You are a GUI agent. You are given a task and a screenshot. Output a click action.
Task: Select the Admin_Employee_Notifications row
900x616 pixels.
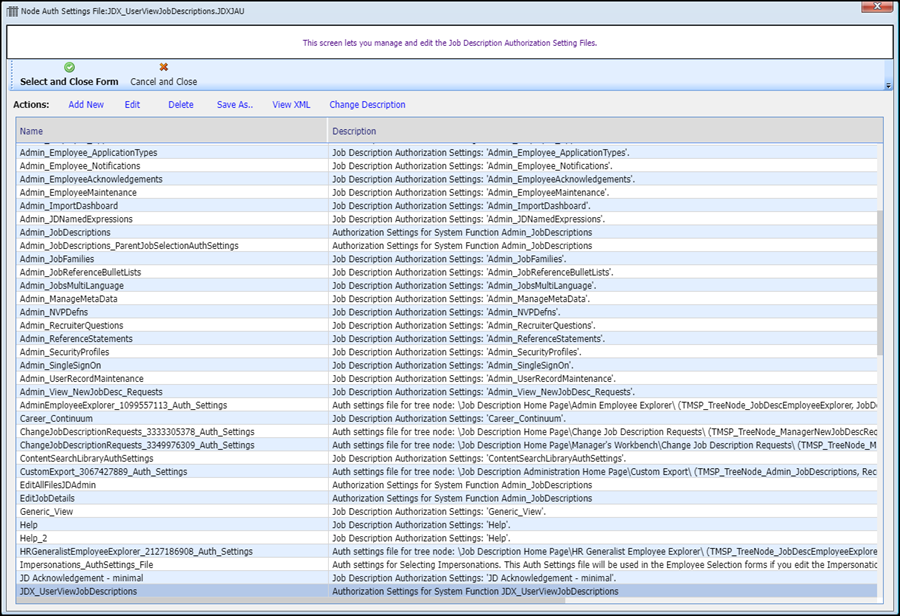point(447,166)
